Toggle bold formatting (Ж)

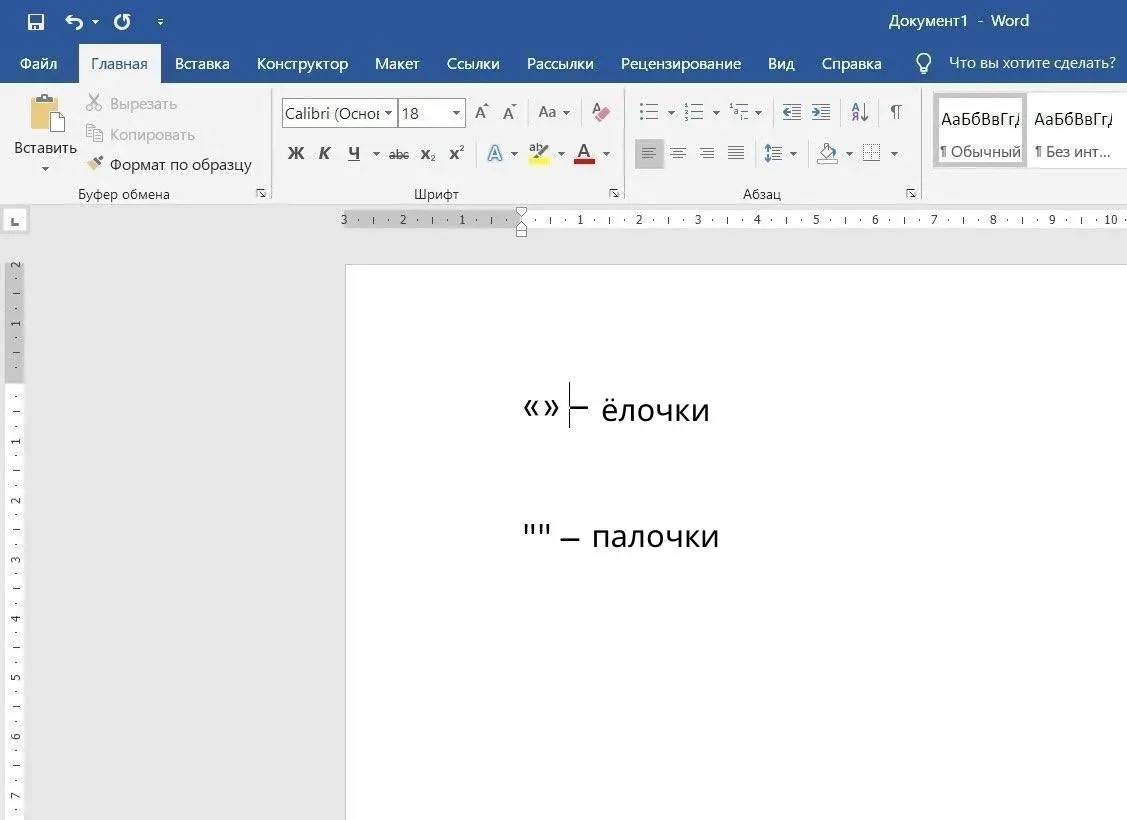pyautogui.click(x=296, y=154)
